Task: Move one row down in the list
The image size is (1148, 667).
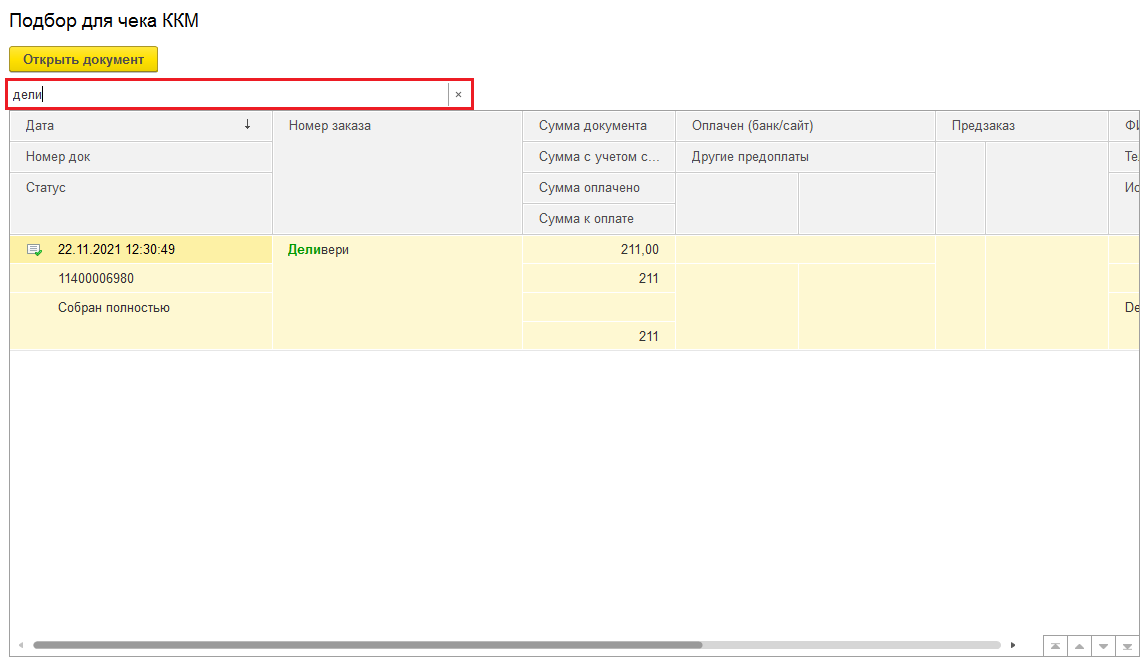Action: 1103,646
